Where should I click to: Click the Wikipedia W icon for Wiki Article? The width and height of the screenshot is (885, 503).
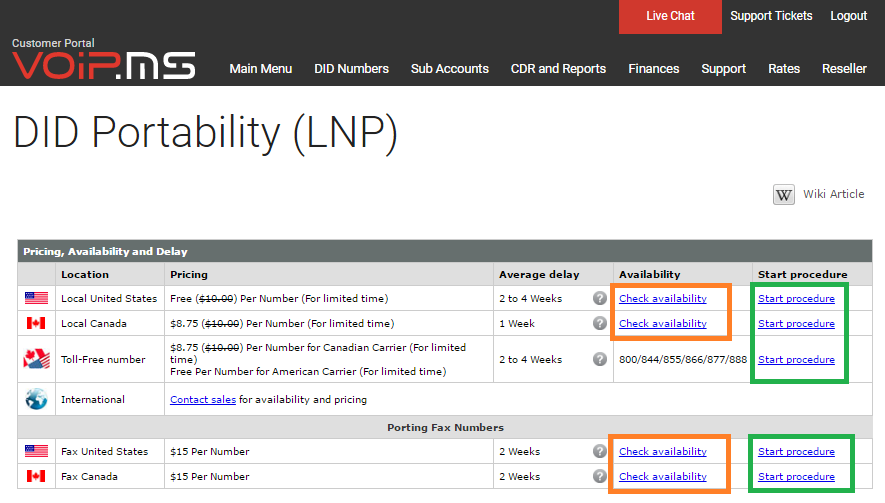click(x=783, y=195)
